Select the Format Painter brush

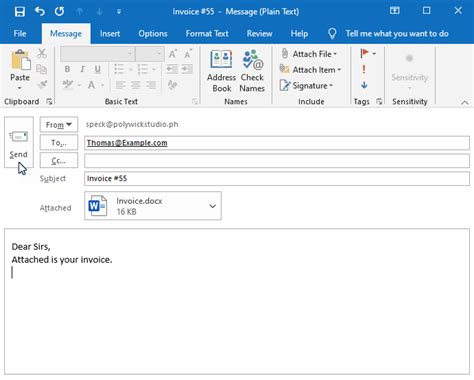click(x=42, y=85)
